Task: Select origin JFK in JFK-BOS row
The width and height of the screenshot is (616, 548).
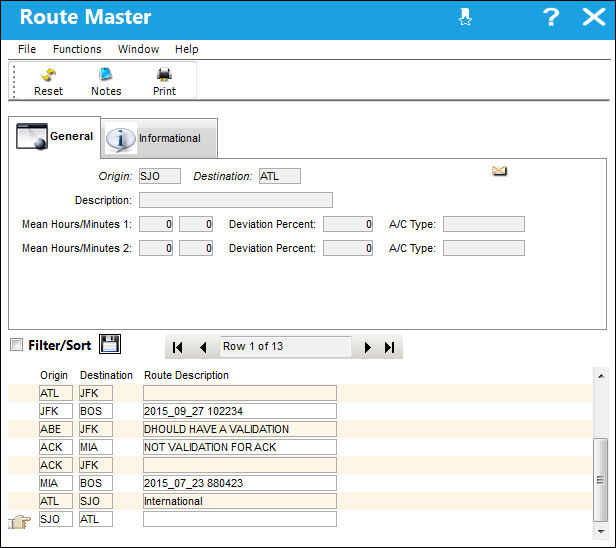Action: [56, 411]
